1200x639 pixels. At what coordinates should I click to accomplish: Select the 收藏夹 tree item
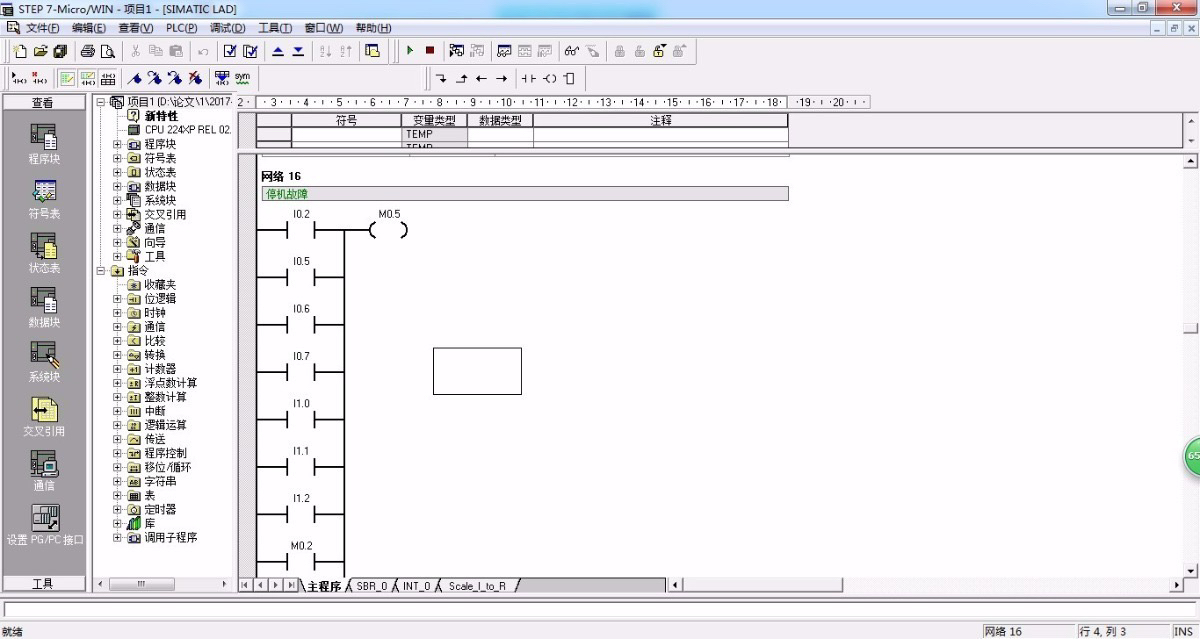(x=160, y=285)
